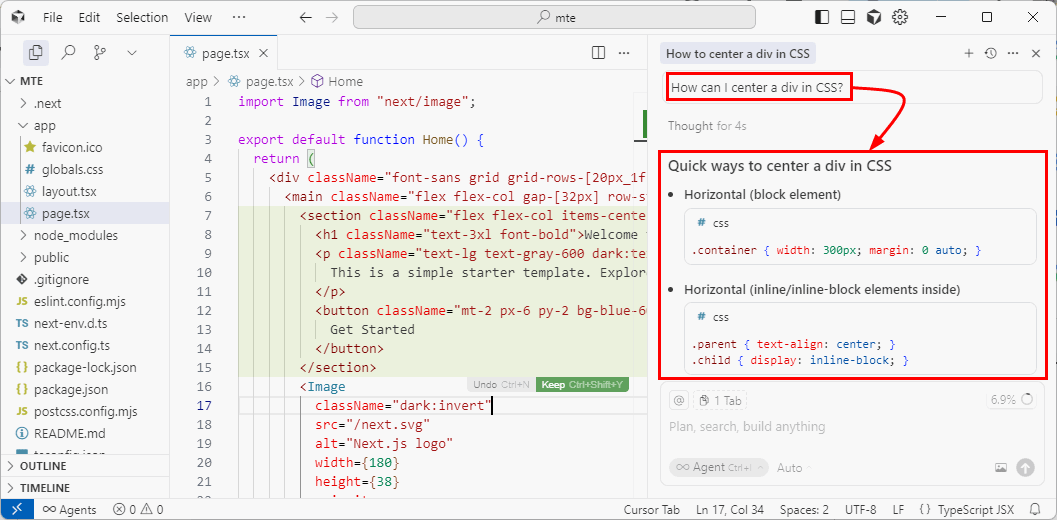
Task: Attach an image using the picture icon
Action: [1001, 467]
